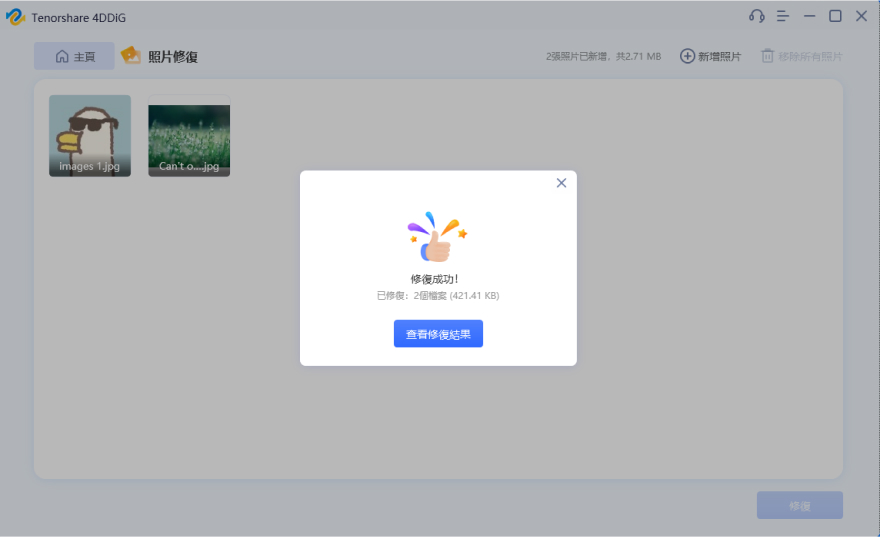Open the hamburger menu icon
This screenshot has height=537, width=880.
tap(782, 16)
